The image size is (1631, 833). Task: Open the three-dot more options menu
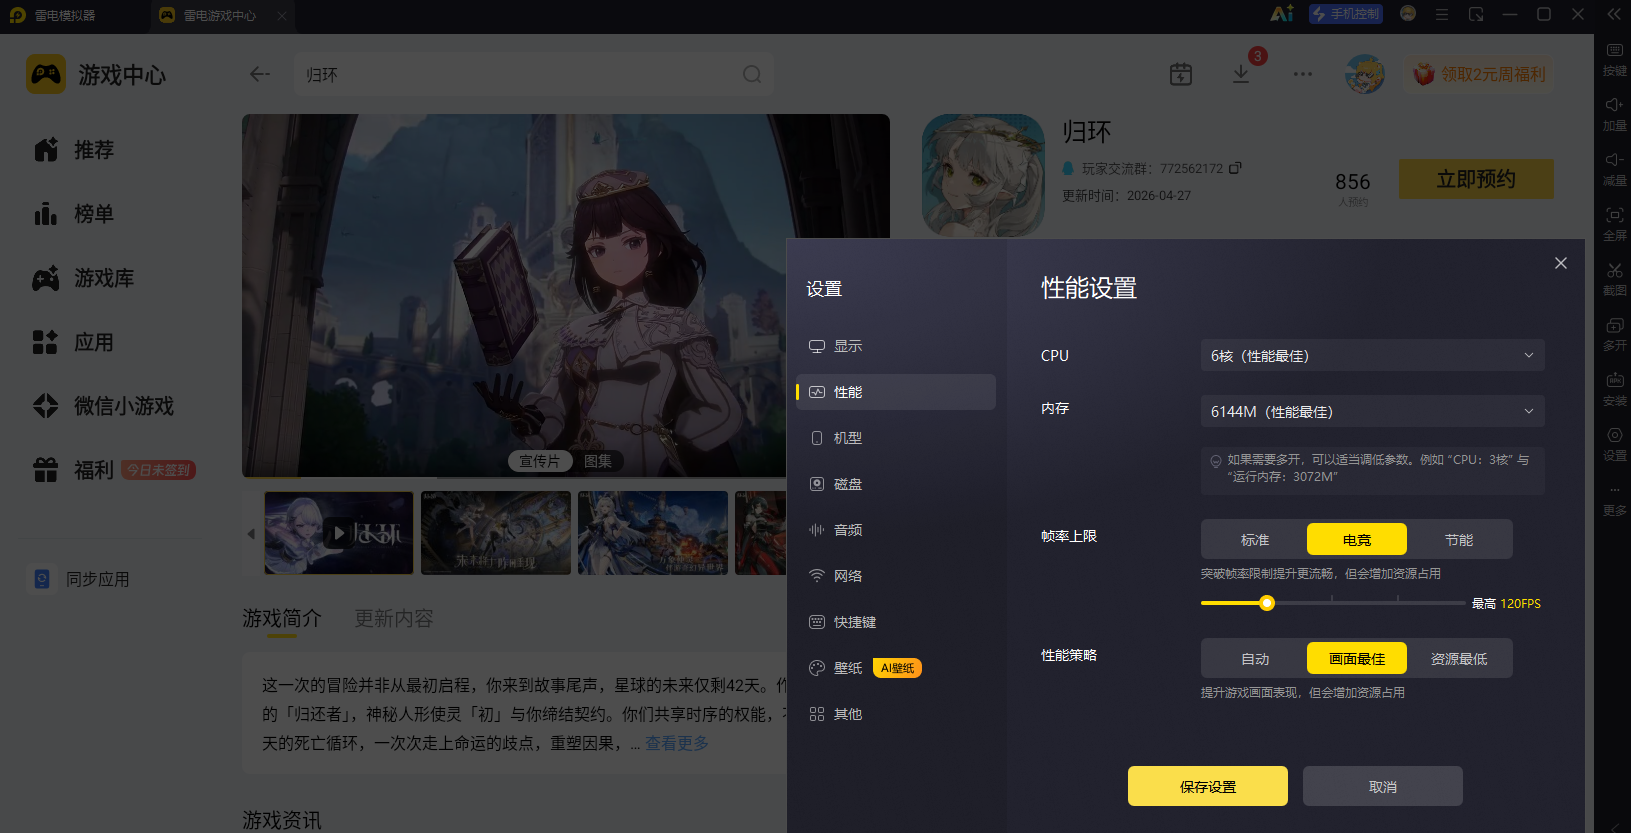point(1302,74)
